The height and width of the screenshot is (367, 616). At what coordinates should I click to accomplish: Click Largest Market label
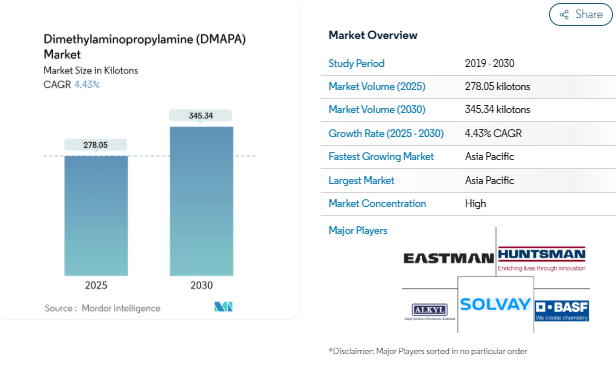pyautogui.click(x=361, y=180)
